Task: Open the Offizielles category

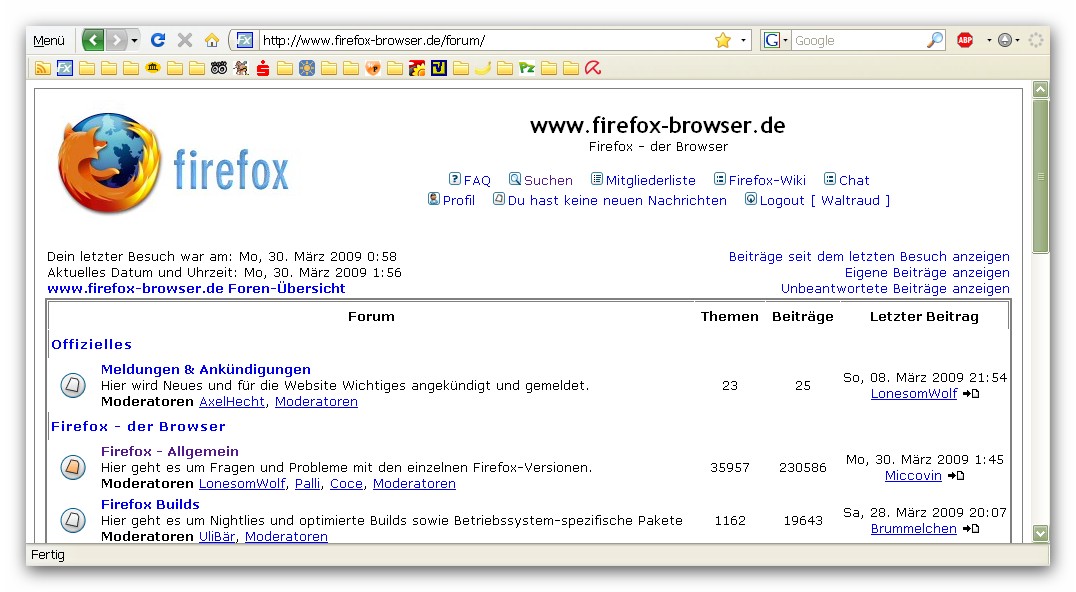Action: [x=91, y=344]
